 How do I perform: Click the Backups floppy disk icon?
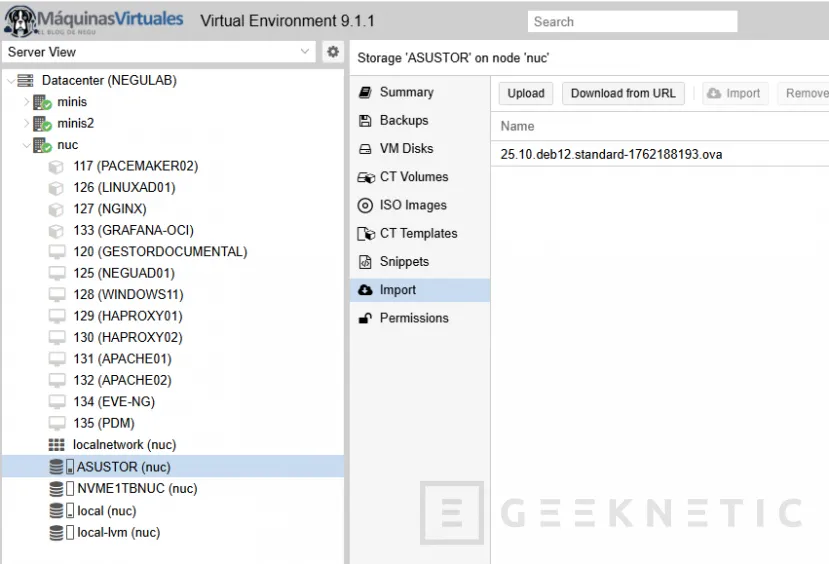[x=365, y=121]
